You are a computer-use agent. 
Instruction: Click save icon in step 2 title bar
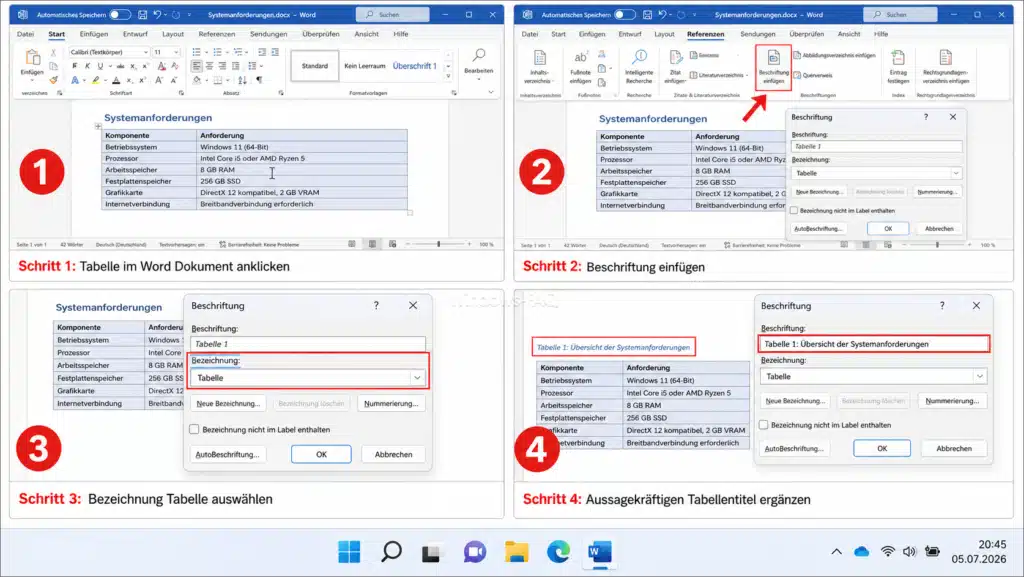[647, 14]
